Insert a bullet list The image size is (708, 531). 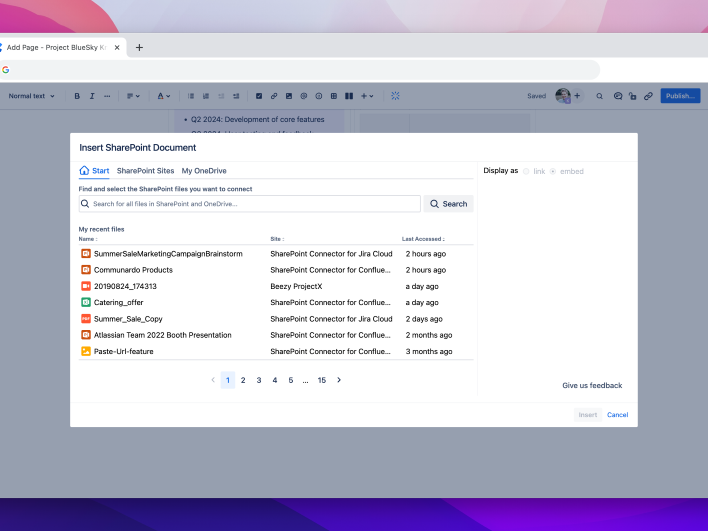191,96
